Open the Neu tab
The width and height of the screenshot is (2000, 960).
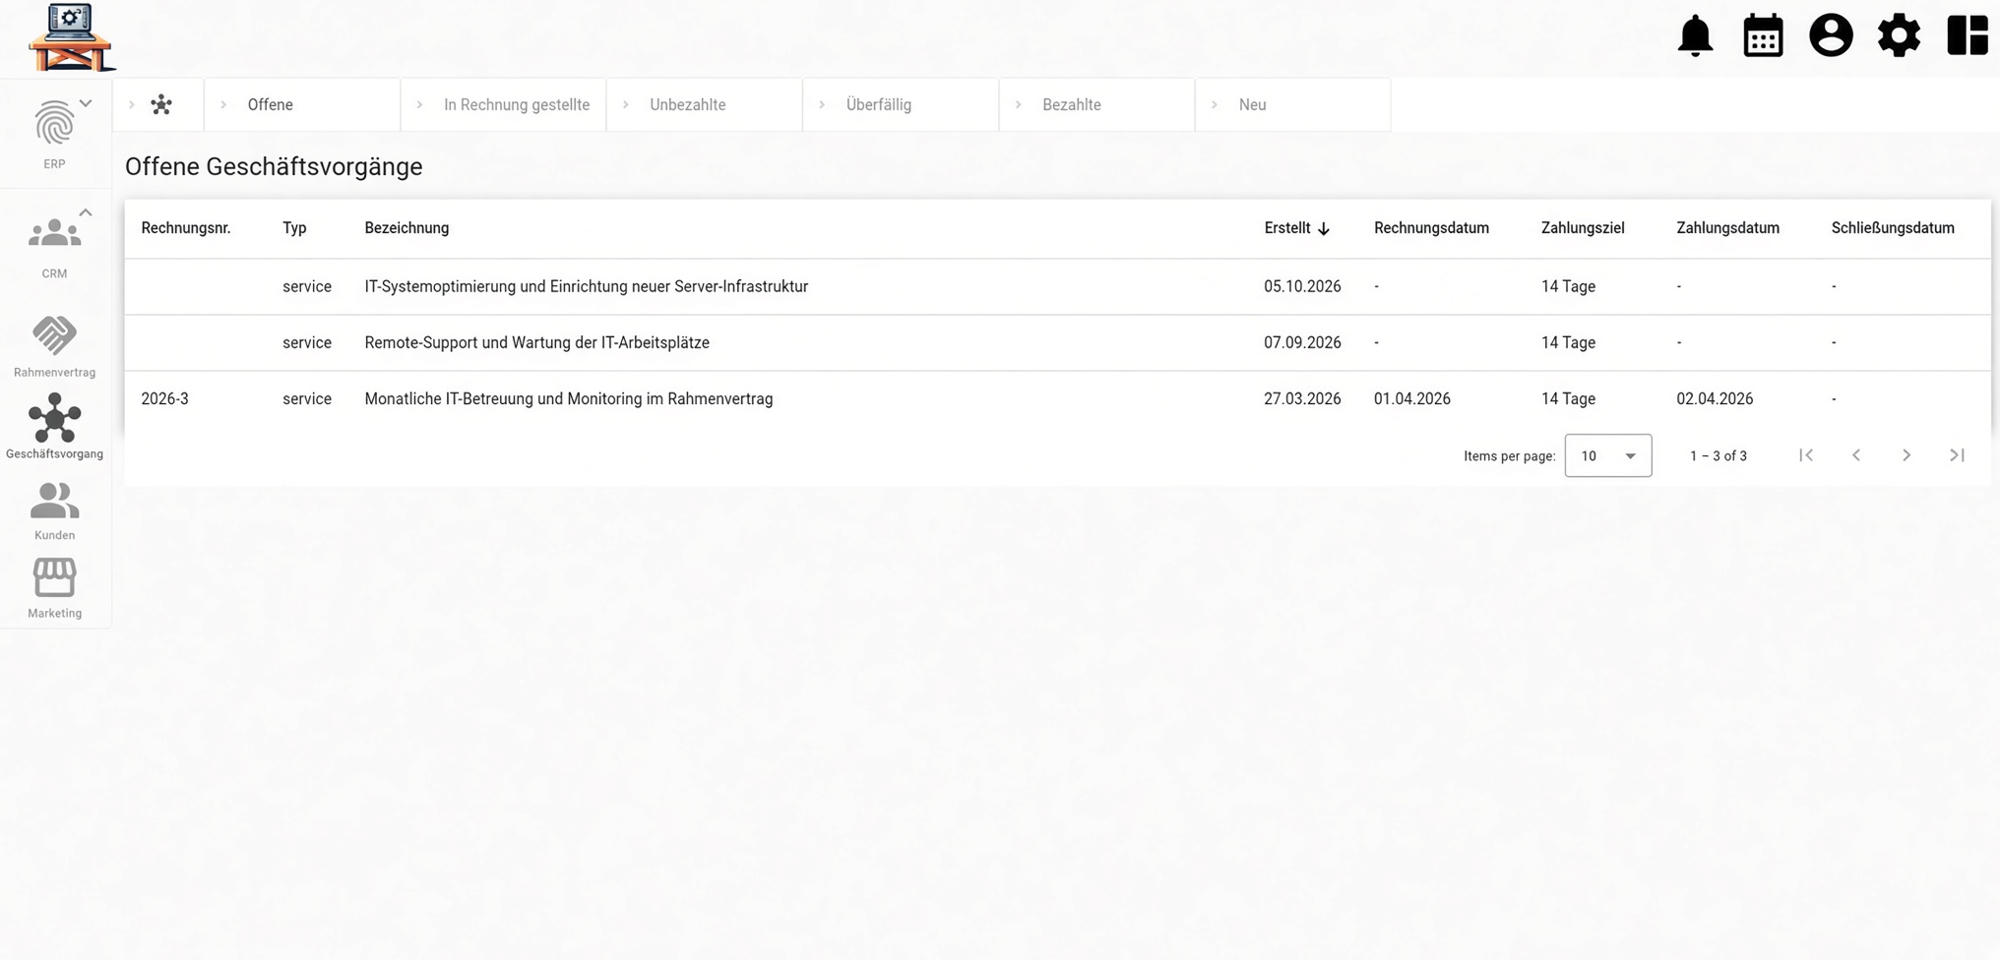click(1292, 105)
